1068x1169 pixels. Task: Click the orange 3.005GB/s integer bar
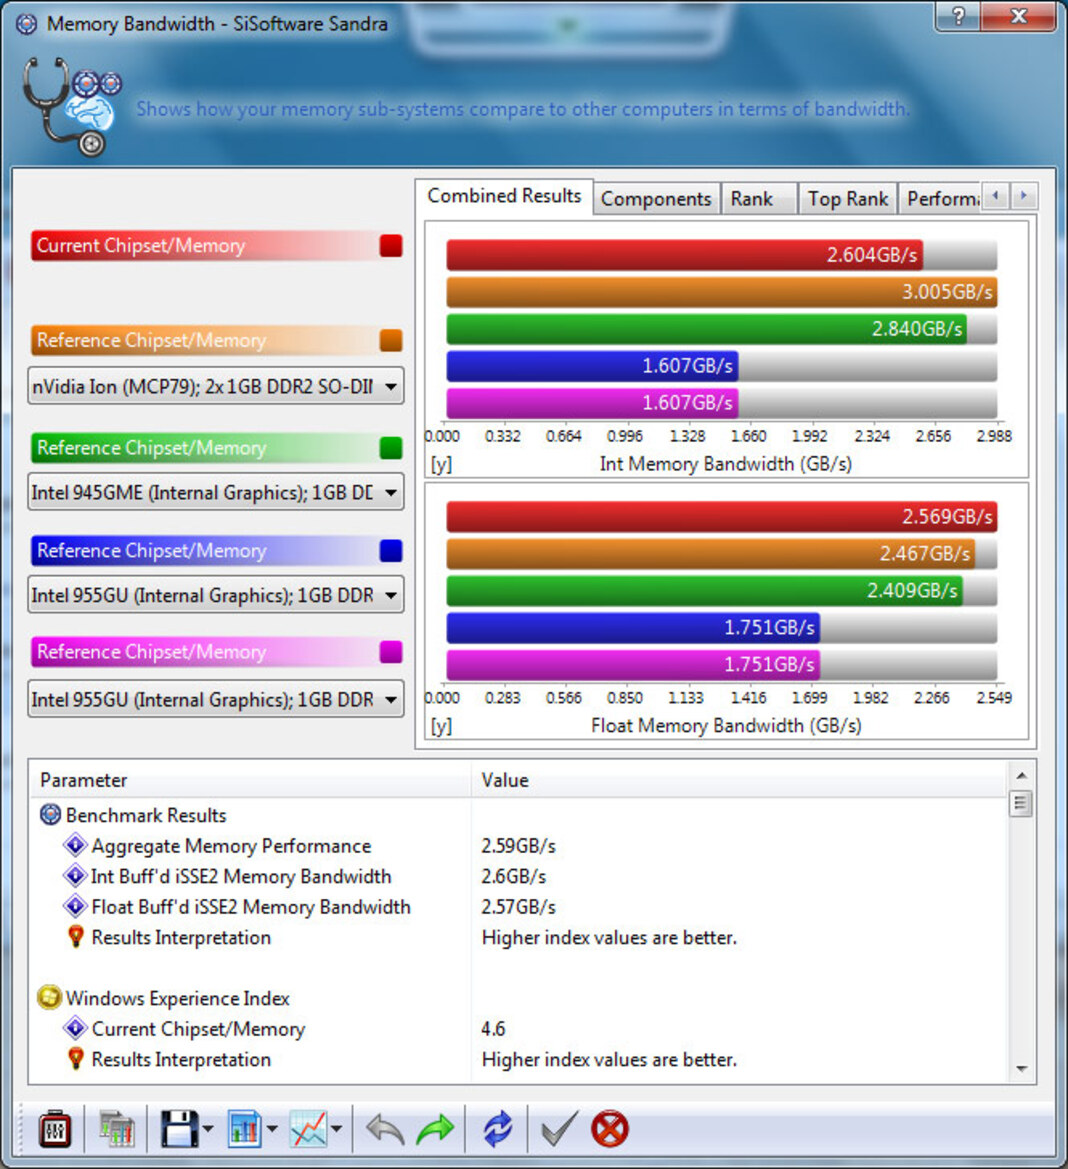(x=721, y=292)
